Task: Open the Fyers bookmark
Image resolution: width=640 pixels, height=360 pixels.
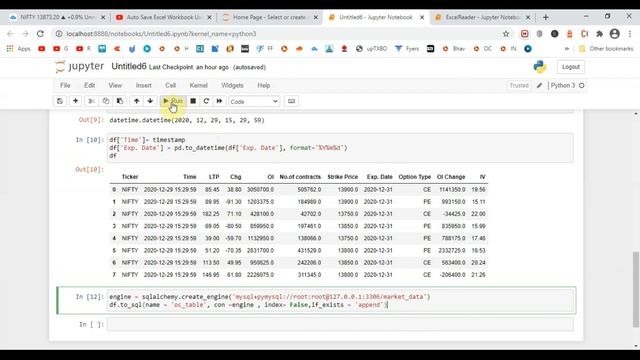Action: click(x=407, y=49)
